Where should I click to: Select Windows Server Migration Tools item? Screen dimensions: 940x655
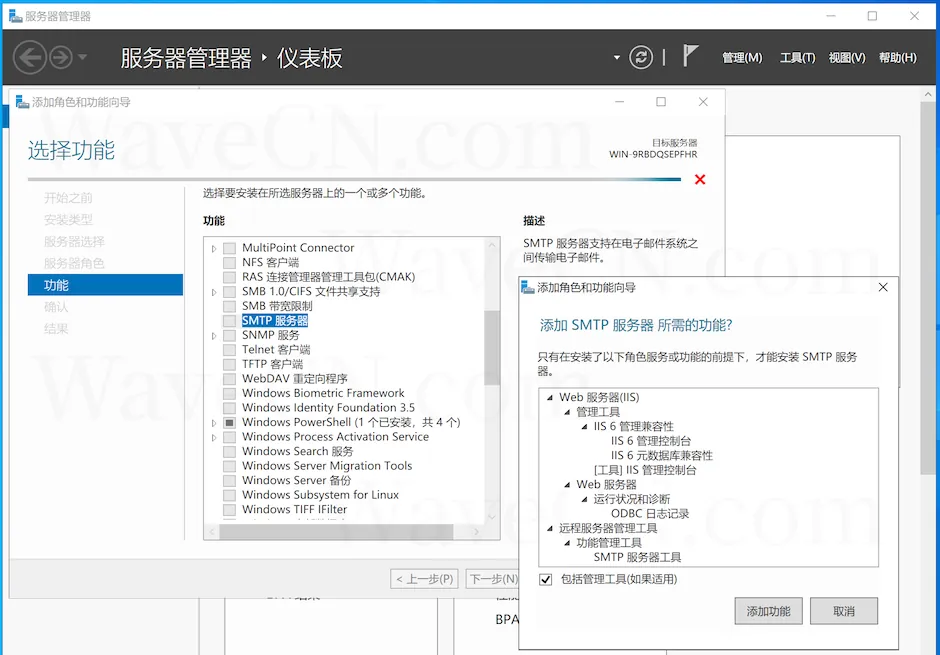(x=327, y=466)
